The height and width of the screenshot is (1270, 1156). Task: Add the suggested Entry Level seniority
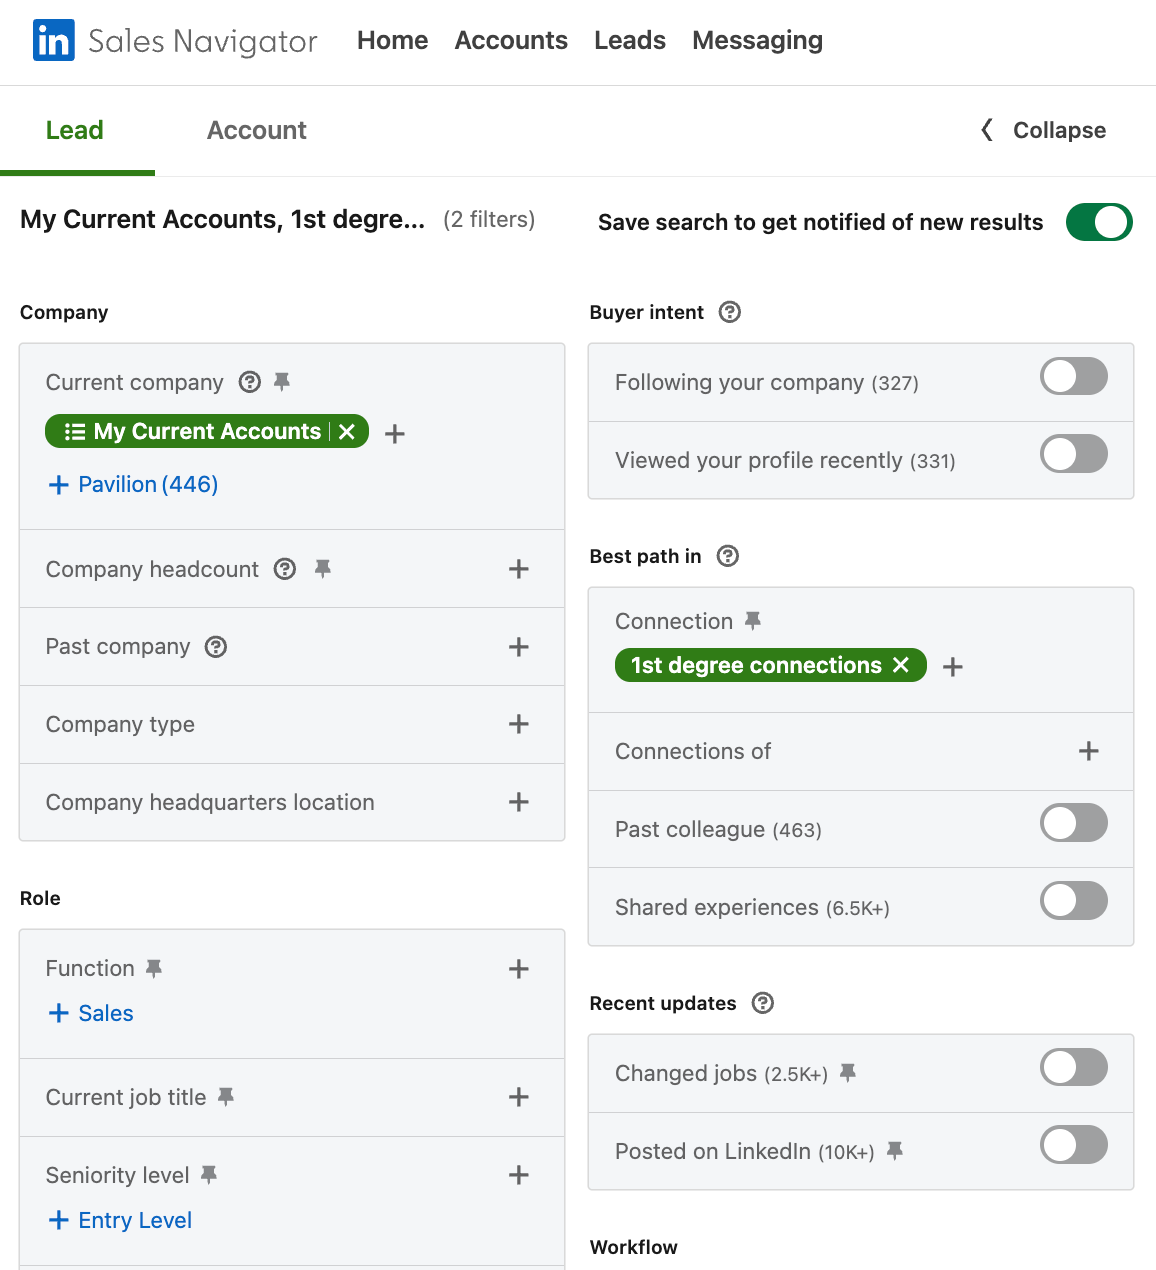pos(120,1220)
